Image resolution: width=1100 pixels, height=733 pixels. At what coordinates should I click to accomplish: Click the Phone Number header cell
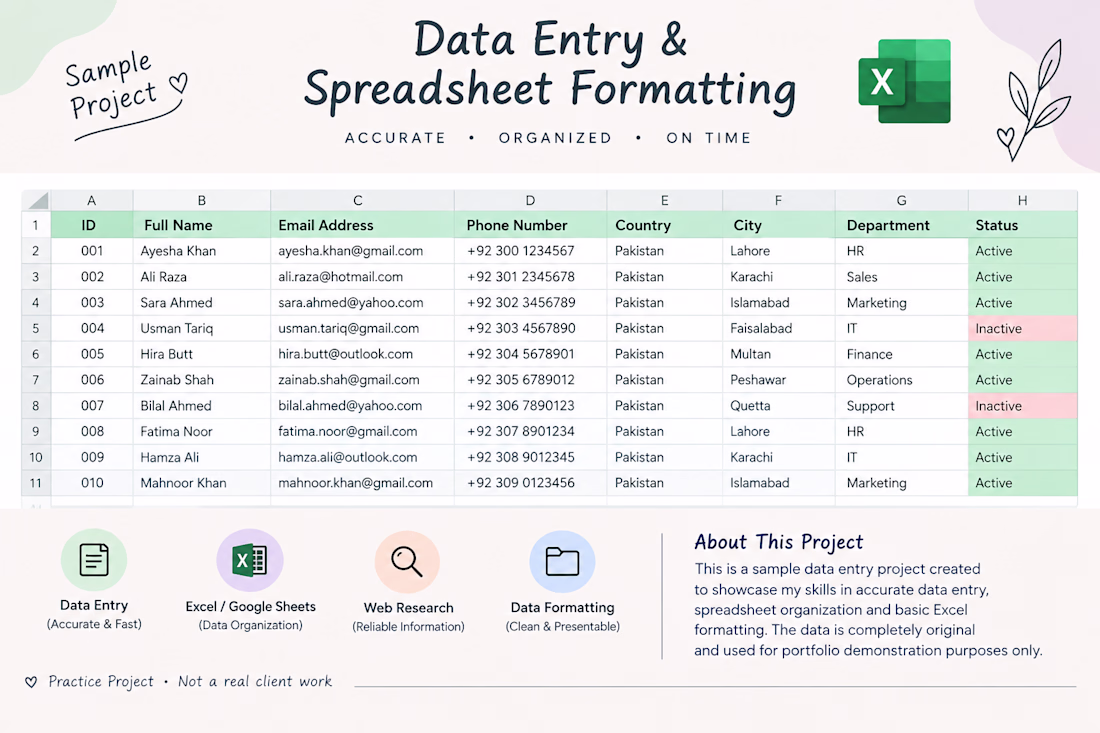pos(530,225)
